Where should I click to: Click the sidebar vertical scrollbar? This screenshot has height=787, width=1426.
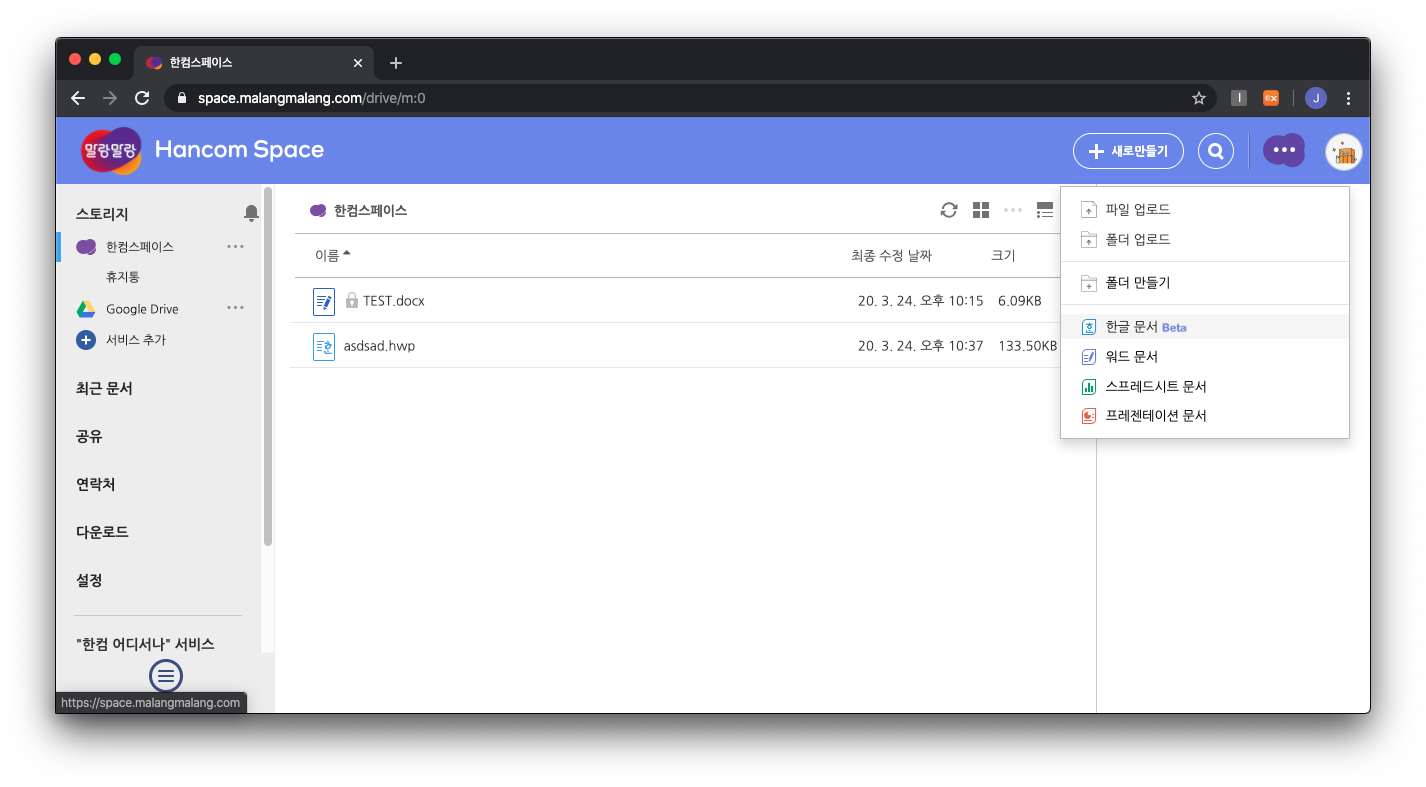(268, 366)
